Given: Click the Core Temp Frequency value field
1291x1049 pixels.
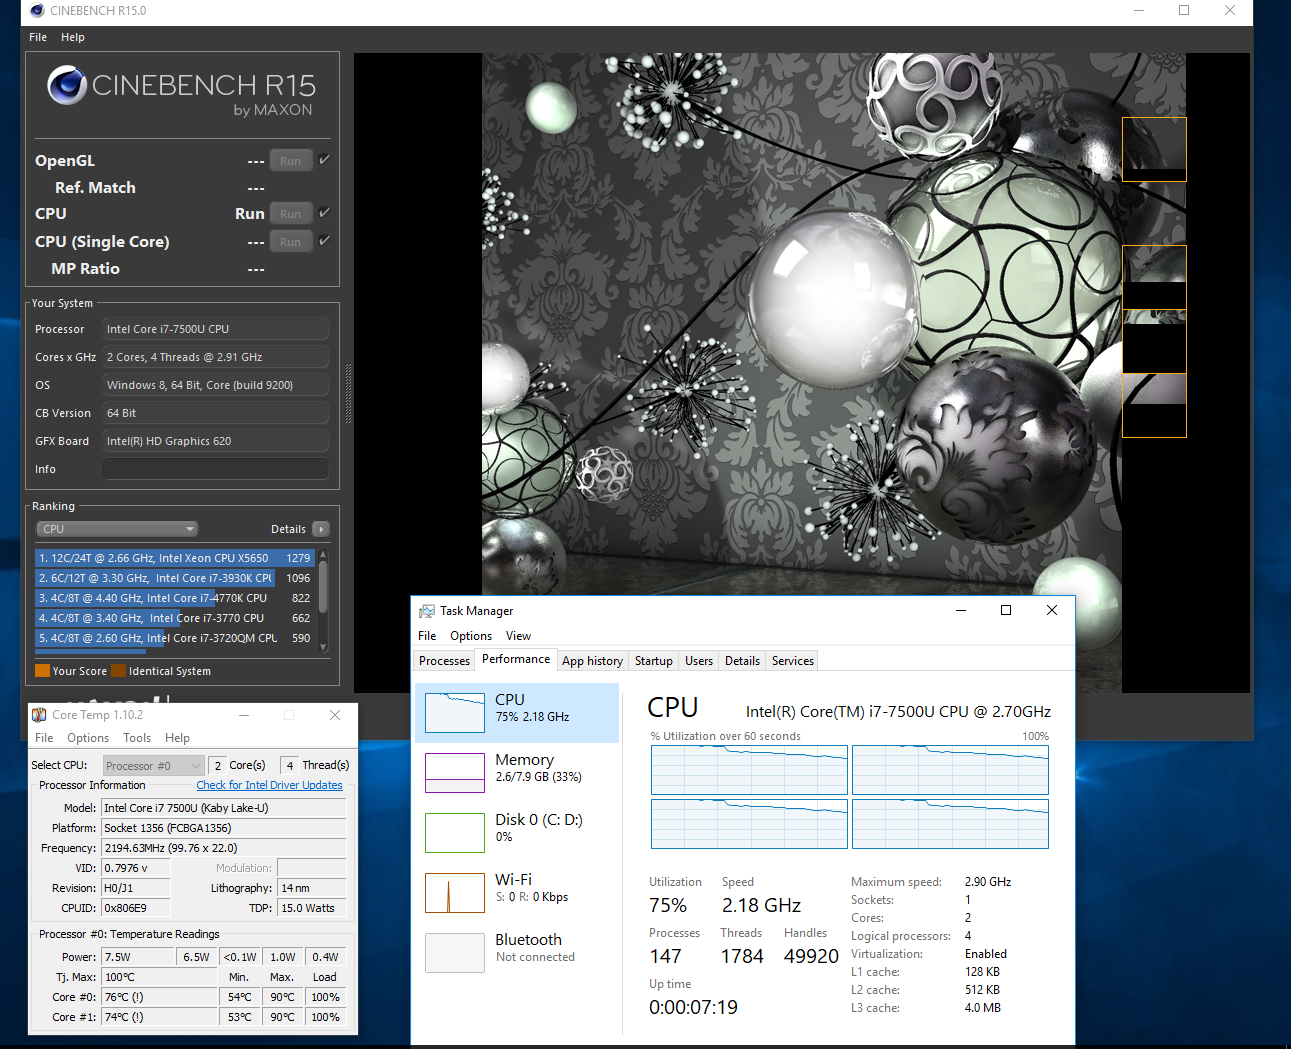Looking at the screenshot, I should (224, 848).
